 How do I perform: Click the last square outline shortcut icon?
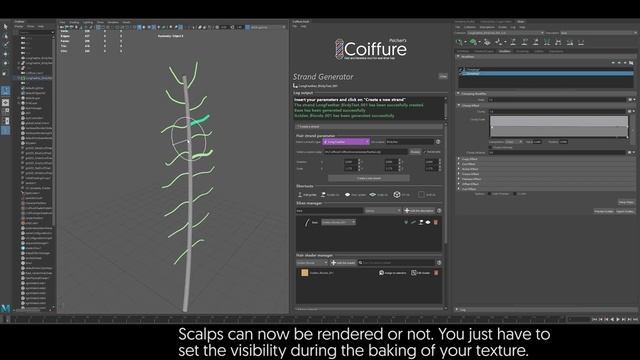pos(421,195)
